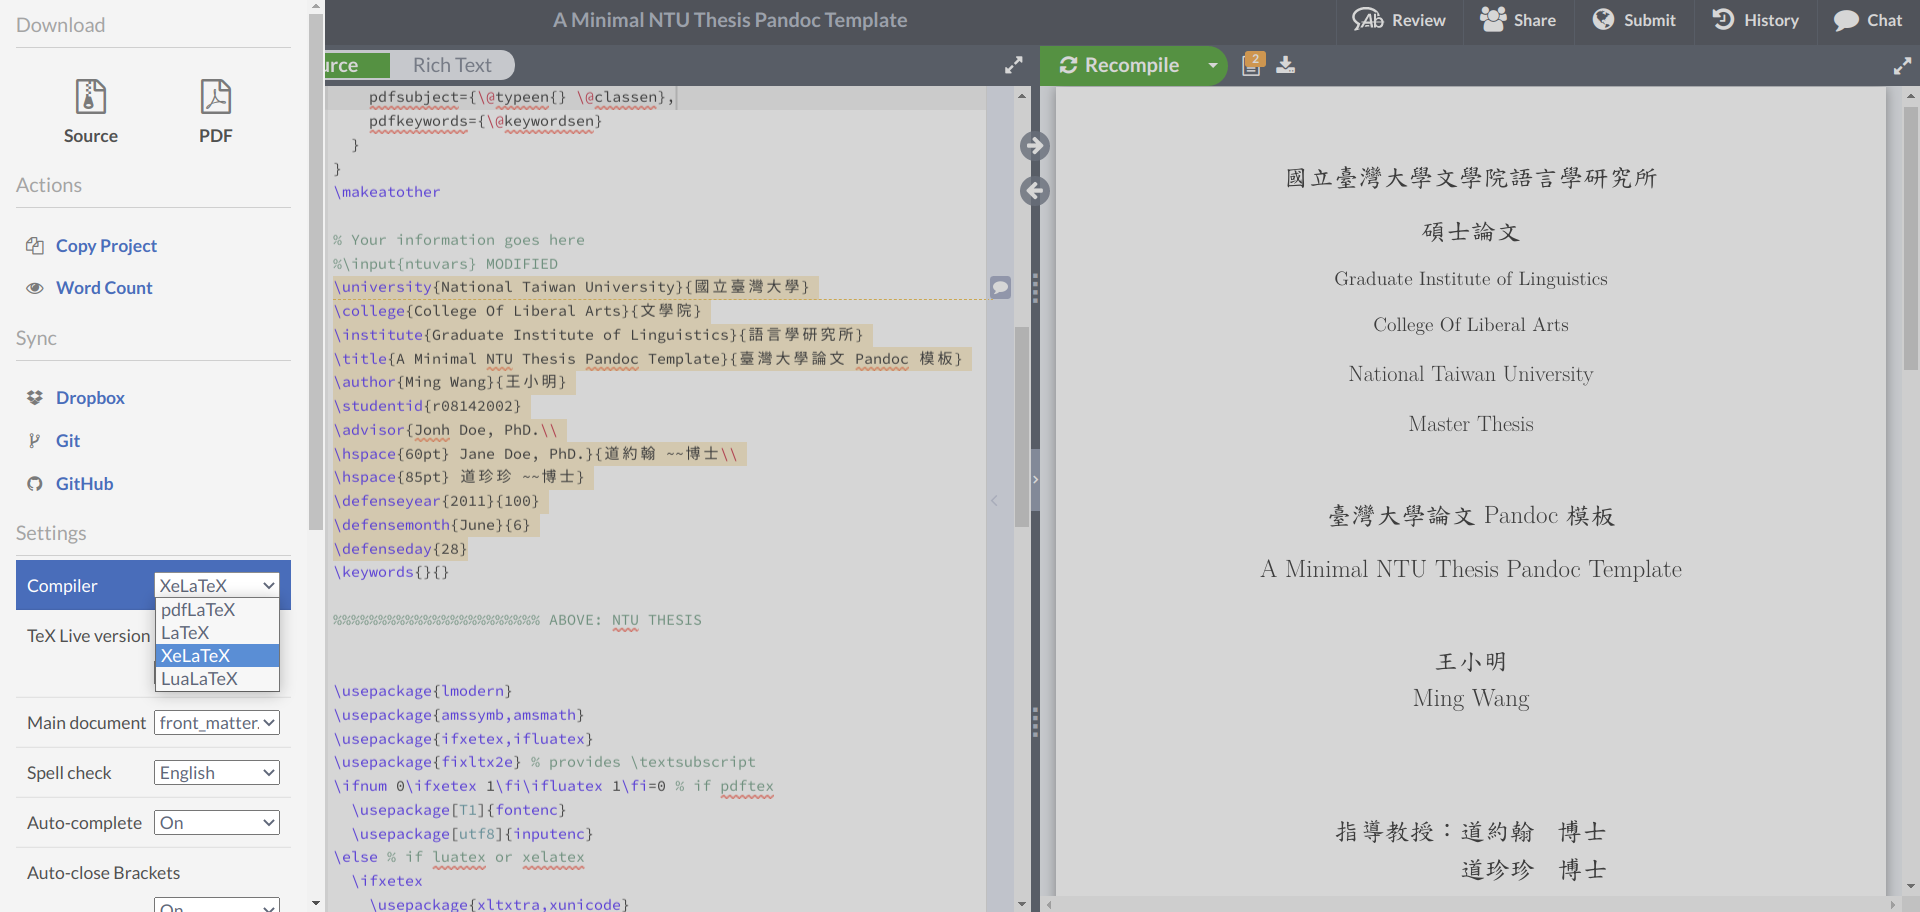Screen dimensions: 1920x912
Task: Switch to Source editor mode
Action: click(x=356, y=65)
